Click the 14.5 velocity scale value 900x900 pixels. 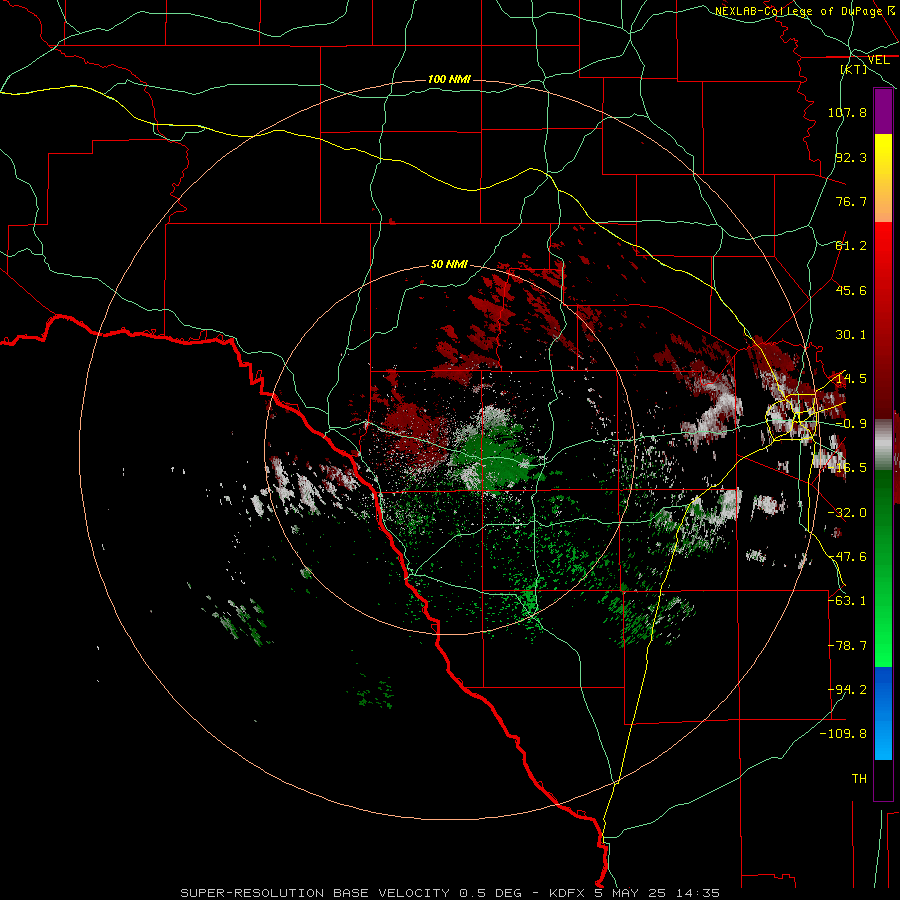pyautogui.click(x=851, y=379)
